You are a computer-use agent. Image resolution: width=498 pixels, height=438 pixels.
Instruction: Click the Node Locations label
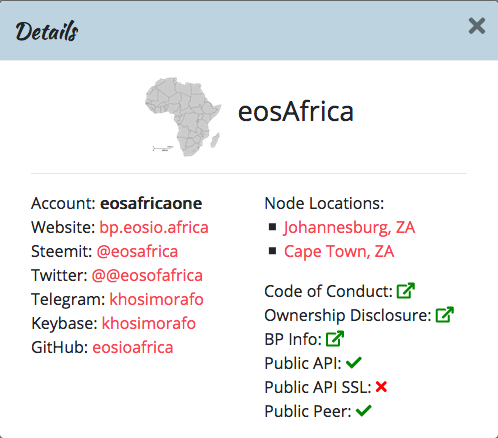pos(324,203)
